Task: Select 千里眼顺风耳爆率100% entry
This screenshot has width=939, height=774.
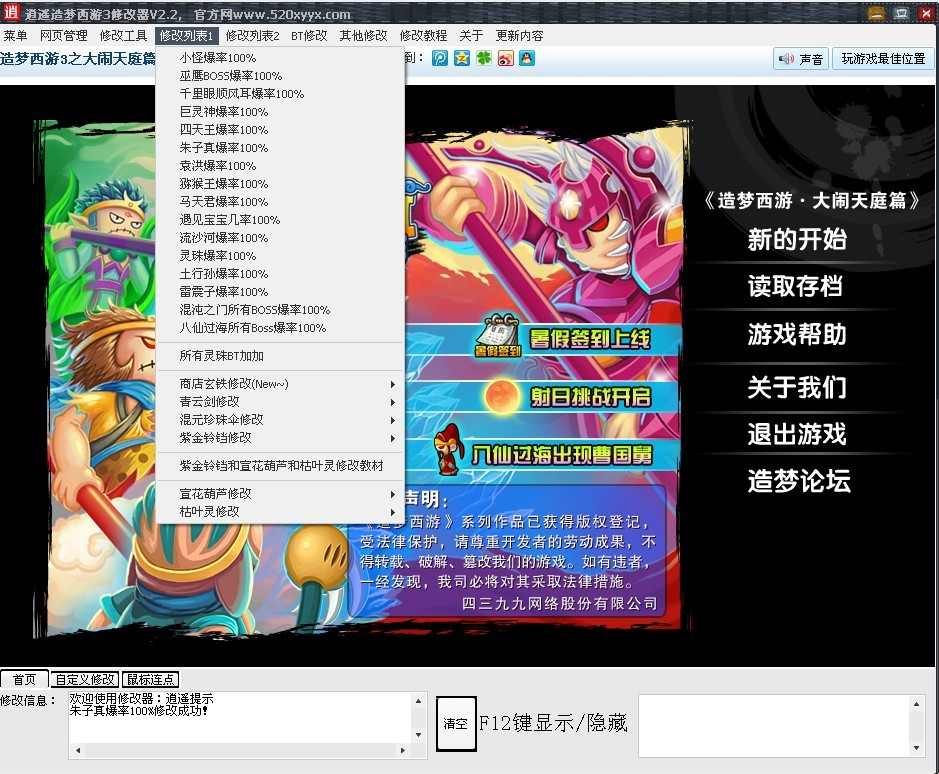Action: coord(280,94)
